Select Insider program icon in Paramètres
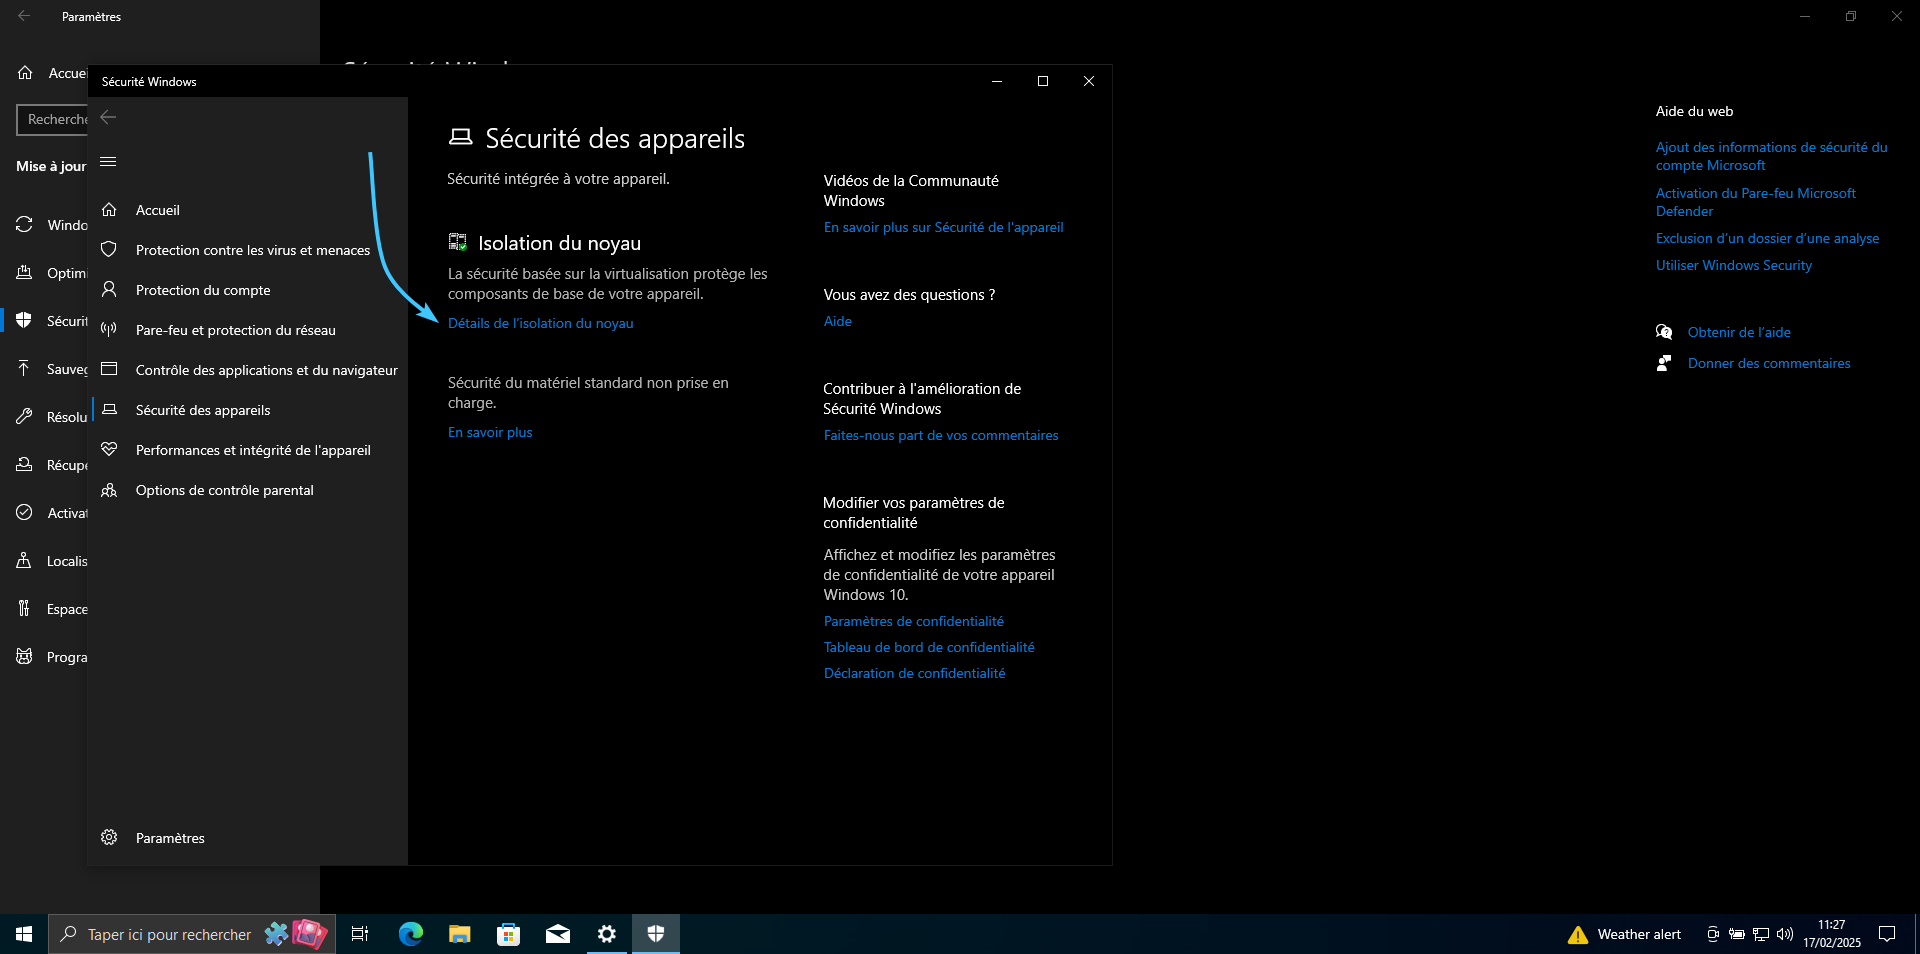 click(24, 656)
